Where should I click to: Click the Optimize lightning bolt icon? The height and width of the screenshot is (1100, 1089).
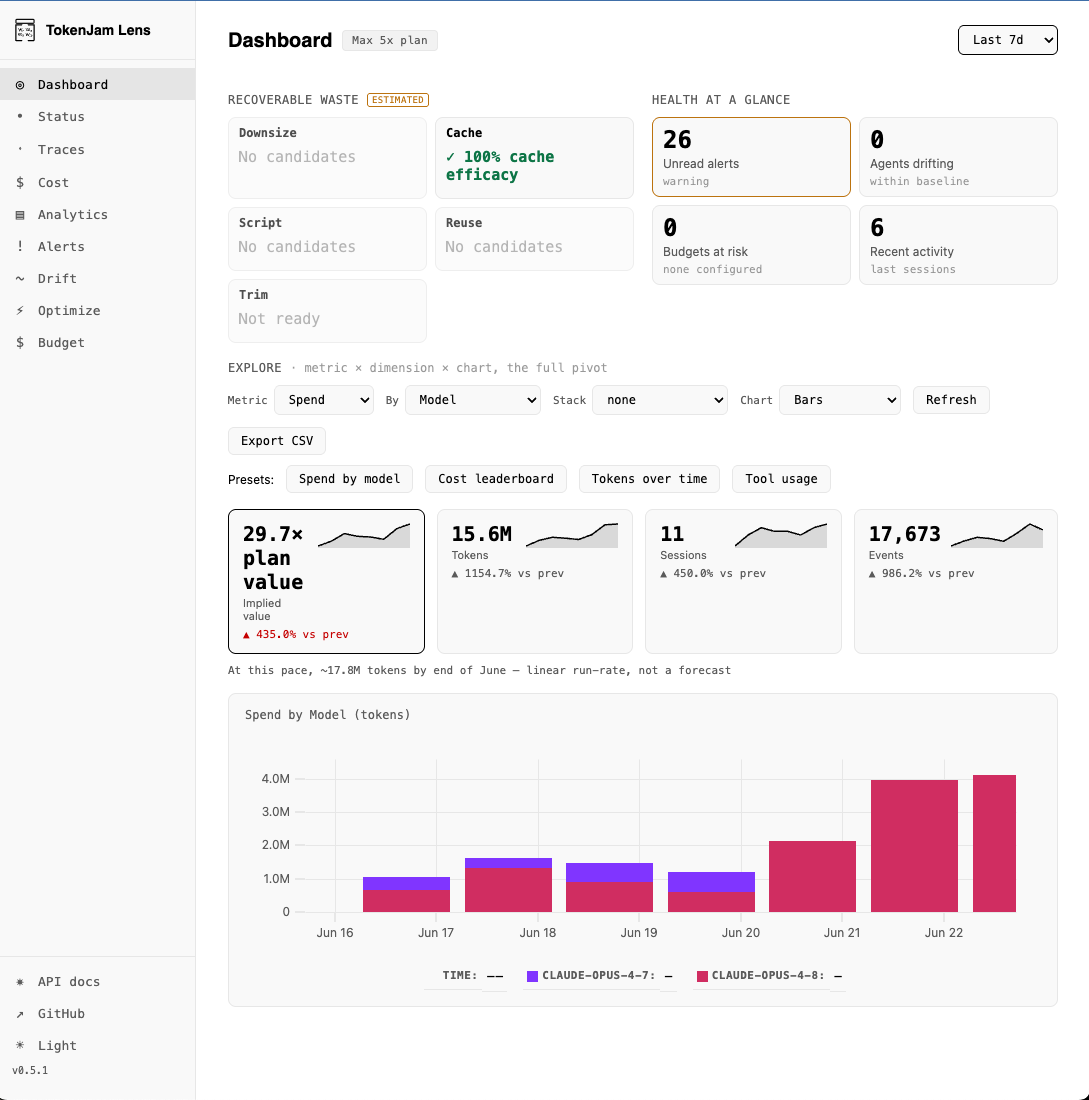[20, 310]
